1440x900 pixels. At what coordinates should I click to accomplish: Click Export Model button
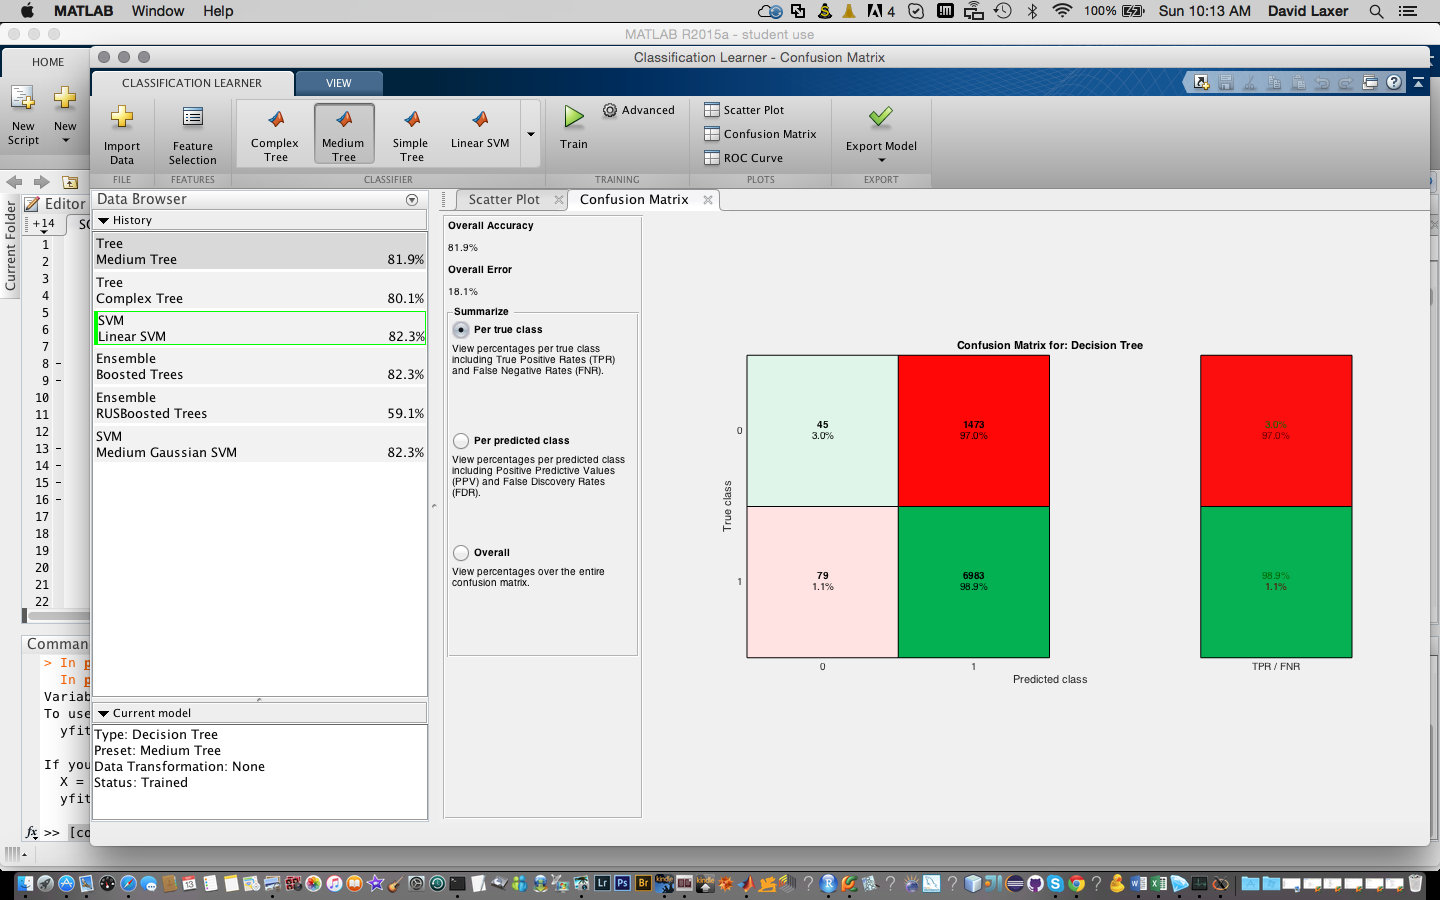click(x=881, y=135)
